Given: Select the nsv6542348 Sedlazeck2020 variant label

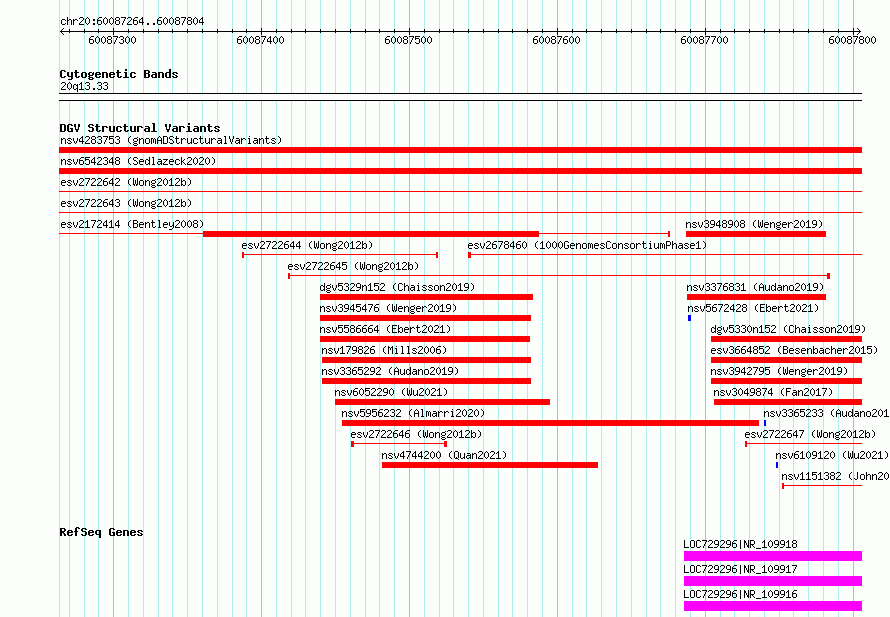Looking at the screenshot, I should (138, 161).
